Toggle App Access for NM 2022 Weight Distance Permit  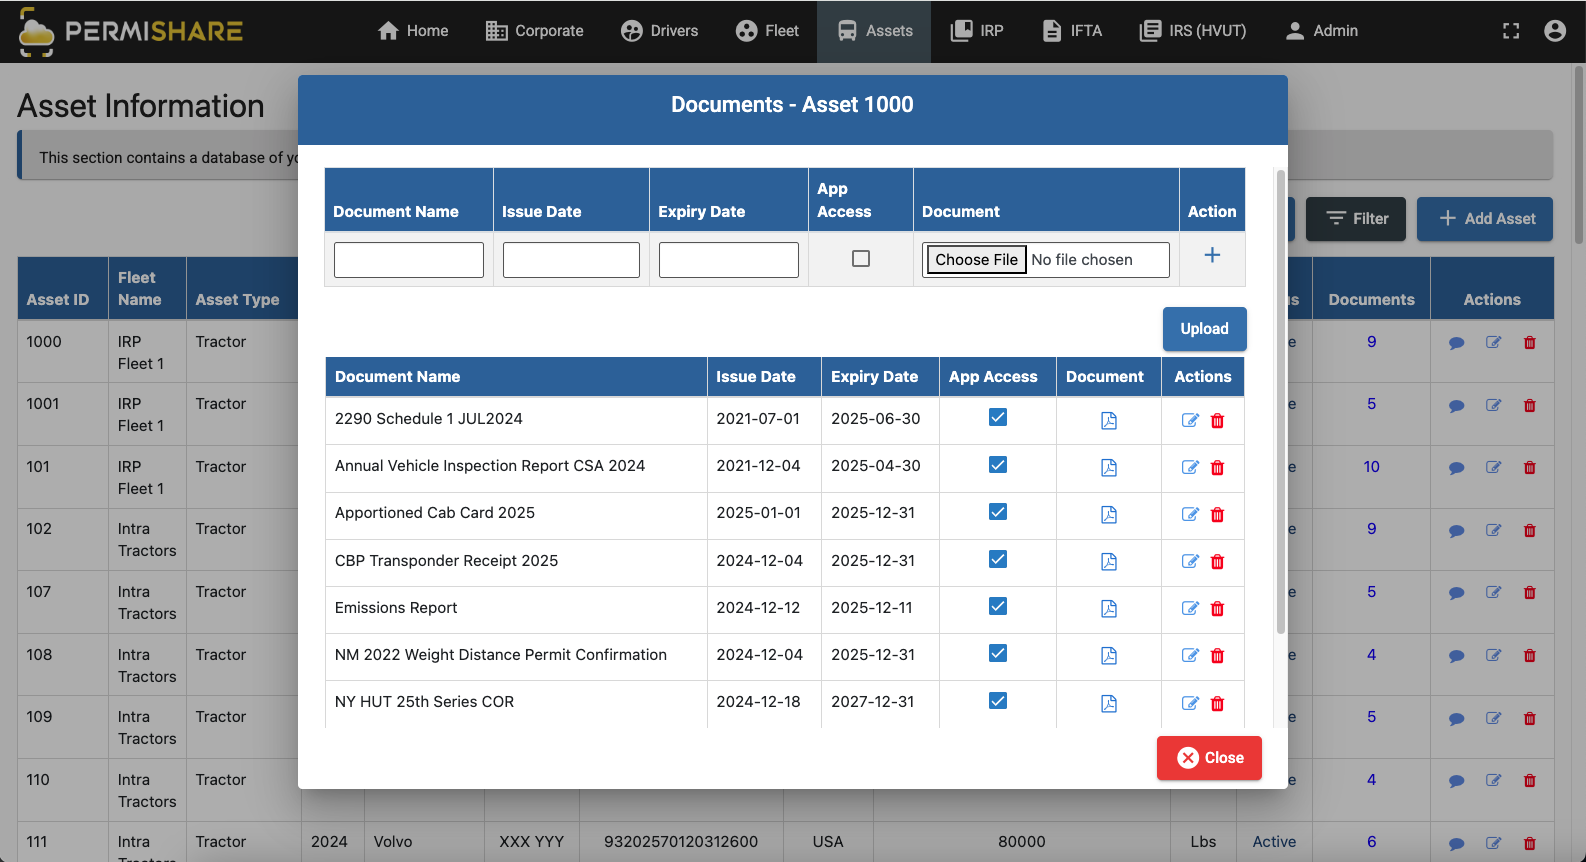[997, 653]
